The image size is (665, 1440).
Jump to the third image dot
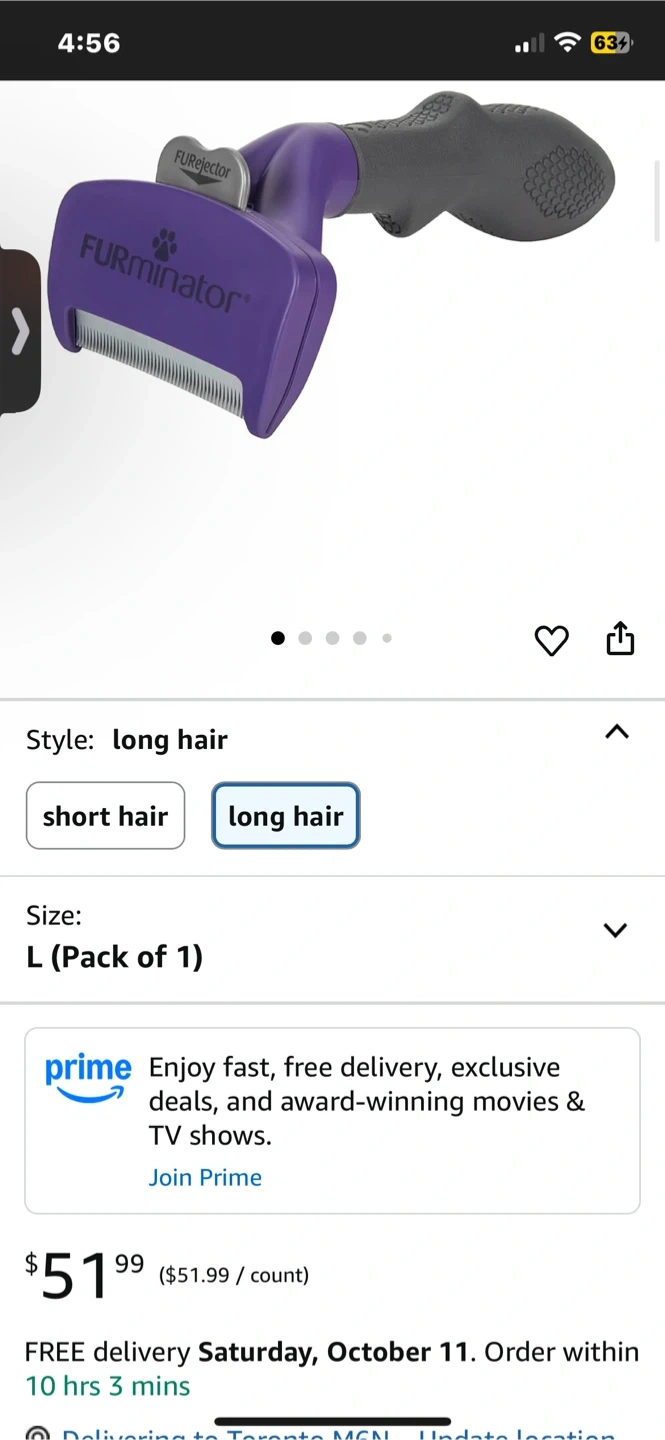pos(332,638)
